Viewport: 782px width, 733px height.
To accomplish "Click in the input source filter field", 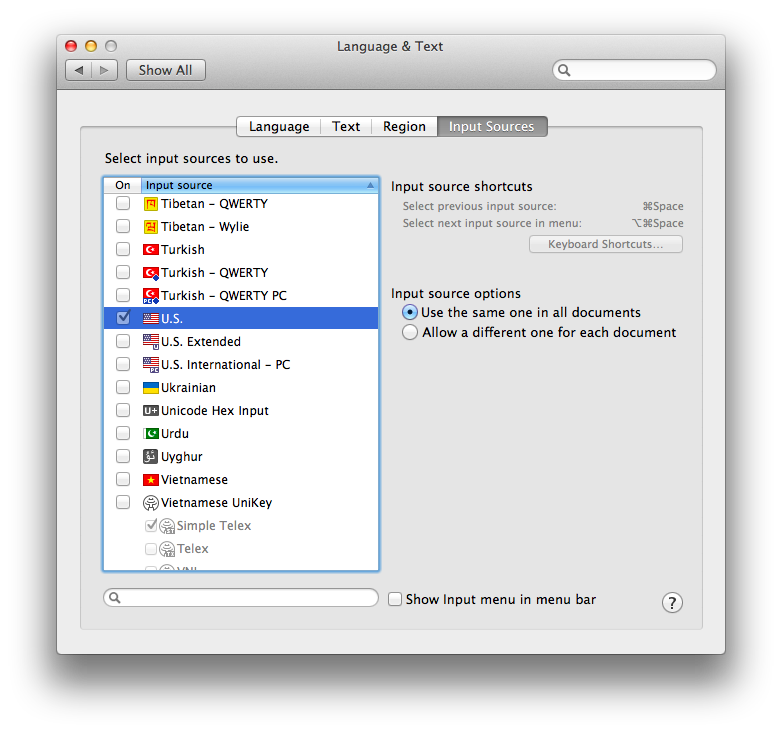I will pyautogui.click(x=241, y=597).
